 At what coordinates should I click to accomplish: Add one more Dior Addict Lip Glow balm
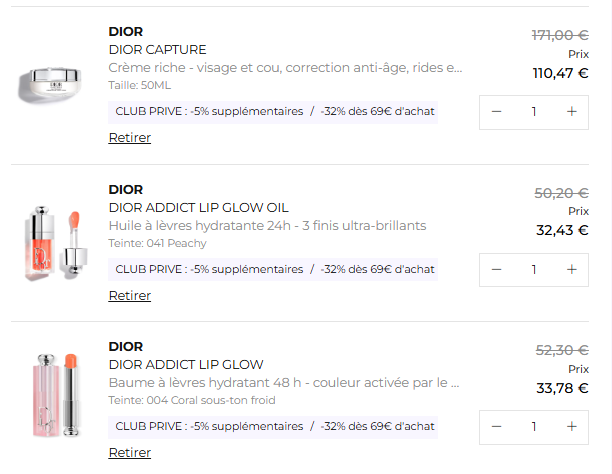click(571, 427)
